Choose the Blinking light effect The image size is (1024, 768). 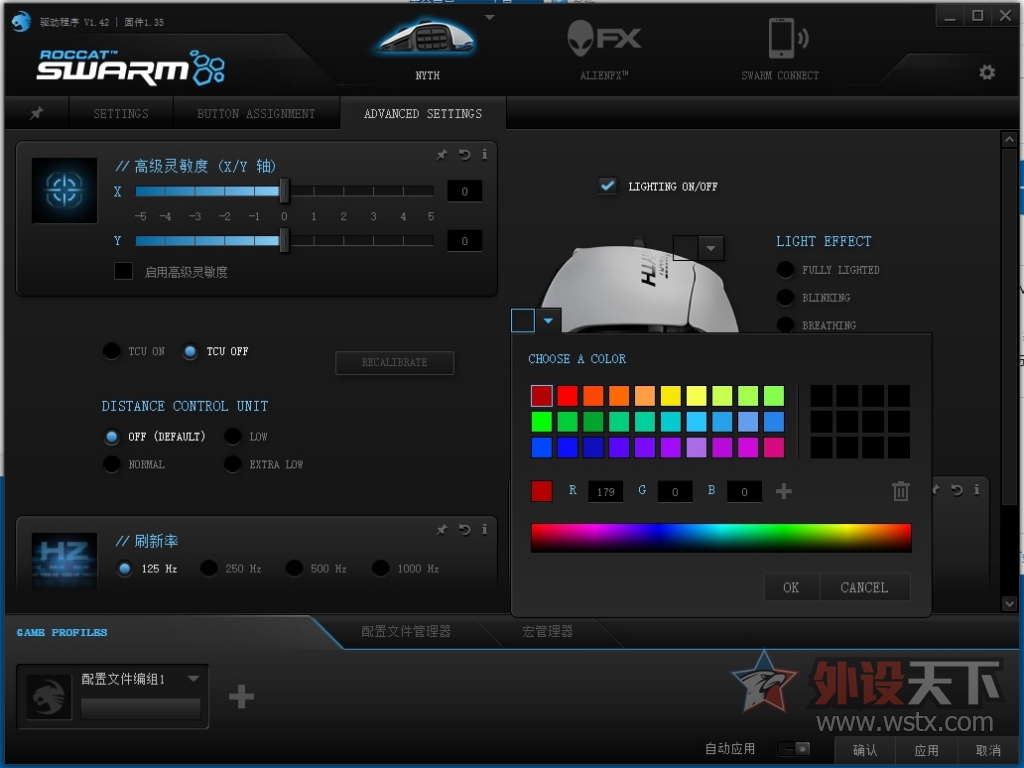(785, 298)
